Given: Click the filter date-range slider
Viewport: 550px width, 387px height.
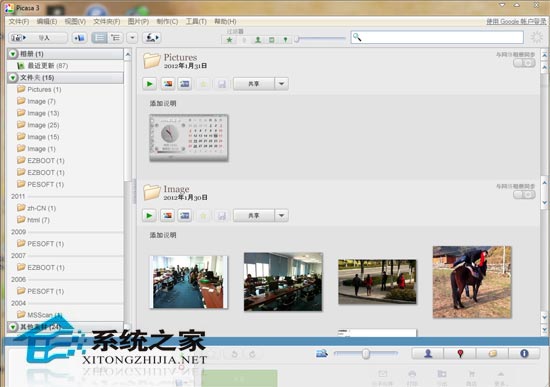Looking at the screenshot, I should pyautogui.click(x=321, y=39).
